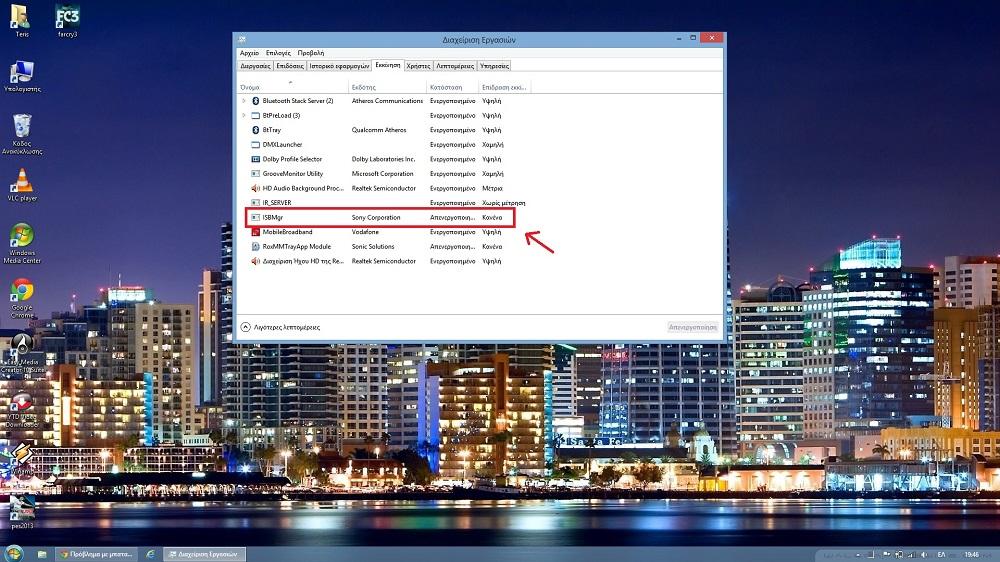Collapse view with Λιγότερες λεπτομέρειες
This screenshot has width=1000, height=562.
(280, 327)
